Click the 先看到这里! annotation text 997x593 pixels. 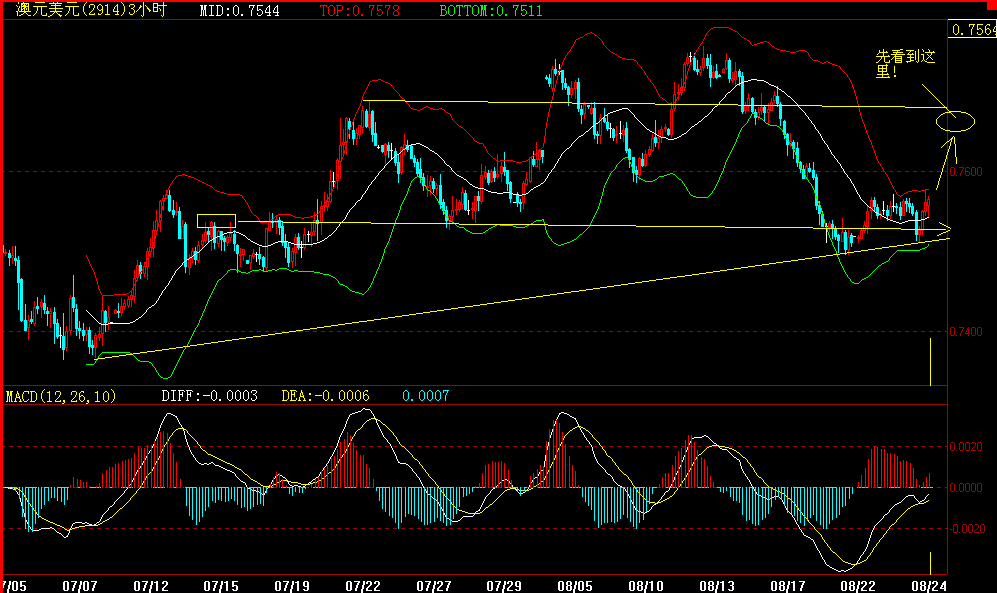point(905,64)
